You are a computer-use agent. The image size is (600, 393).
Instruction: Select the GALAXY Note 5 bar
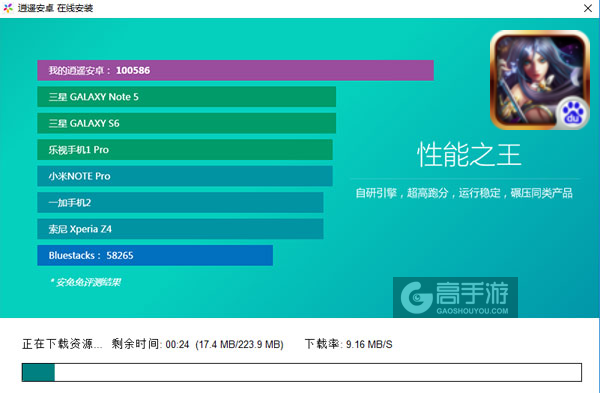click(186, 97)
